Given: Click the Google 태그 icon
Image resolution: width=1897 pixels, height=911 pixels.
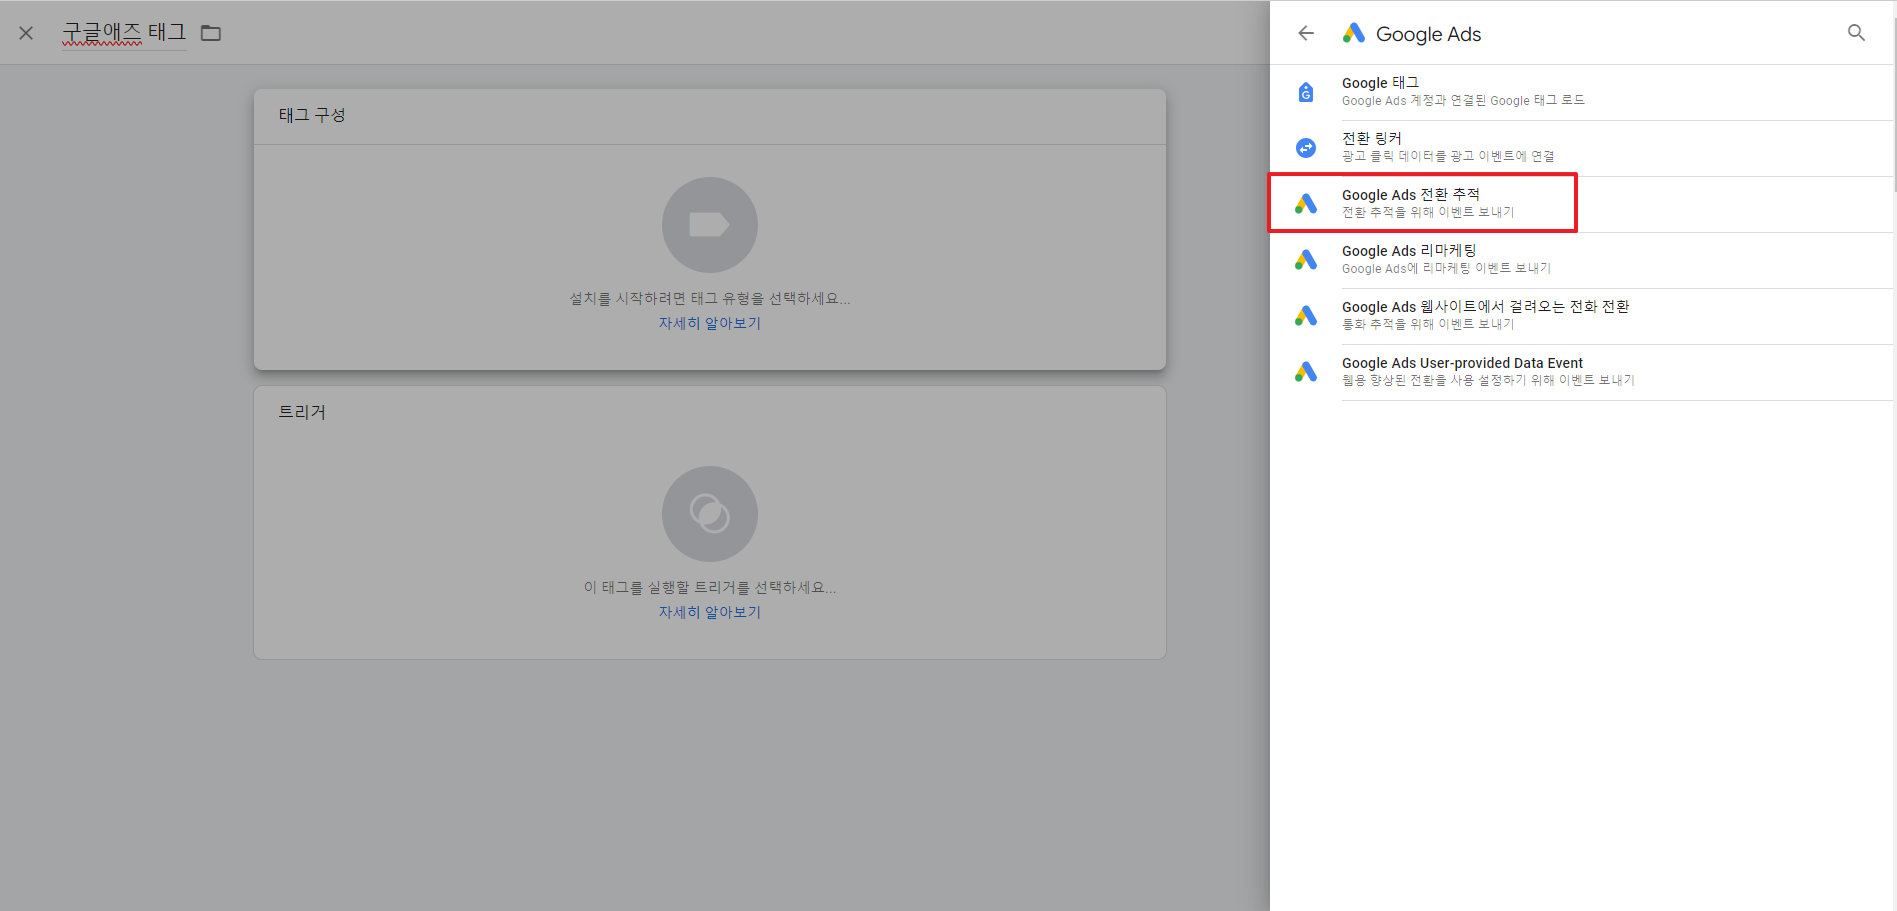Looking at the screenshot, I should [x=1306, y=92].
